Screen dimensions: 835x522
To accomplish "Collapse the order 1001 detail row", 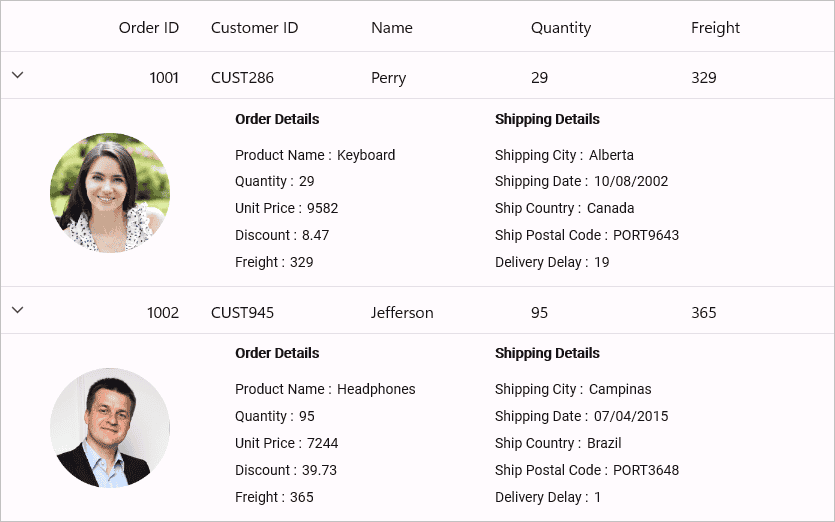I will pyautogui.click(x=18, y=75).
